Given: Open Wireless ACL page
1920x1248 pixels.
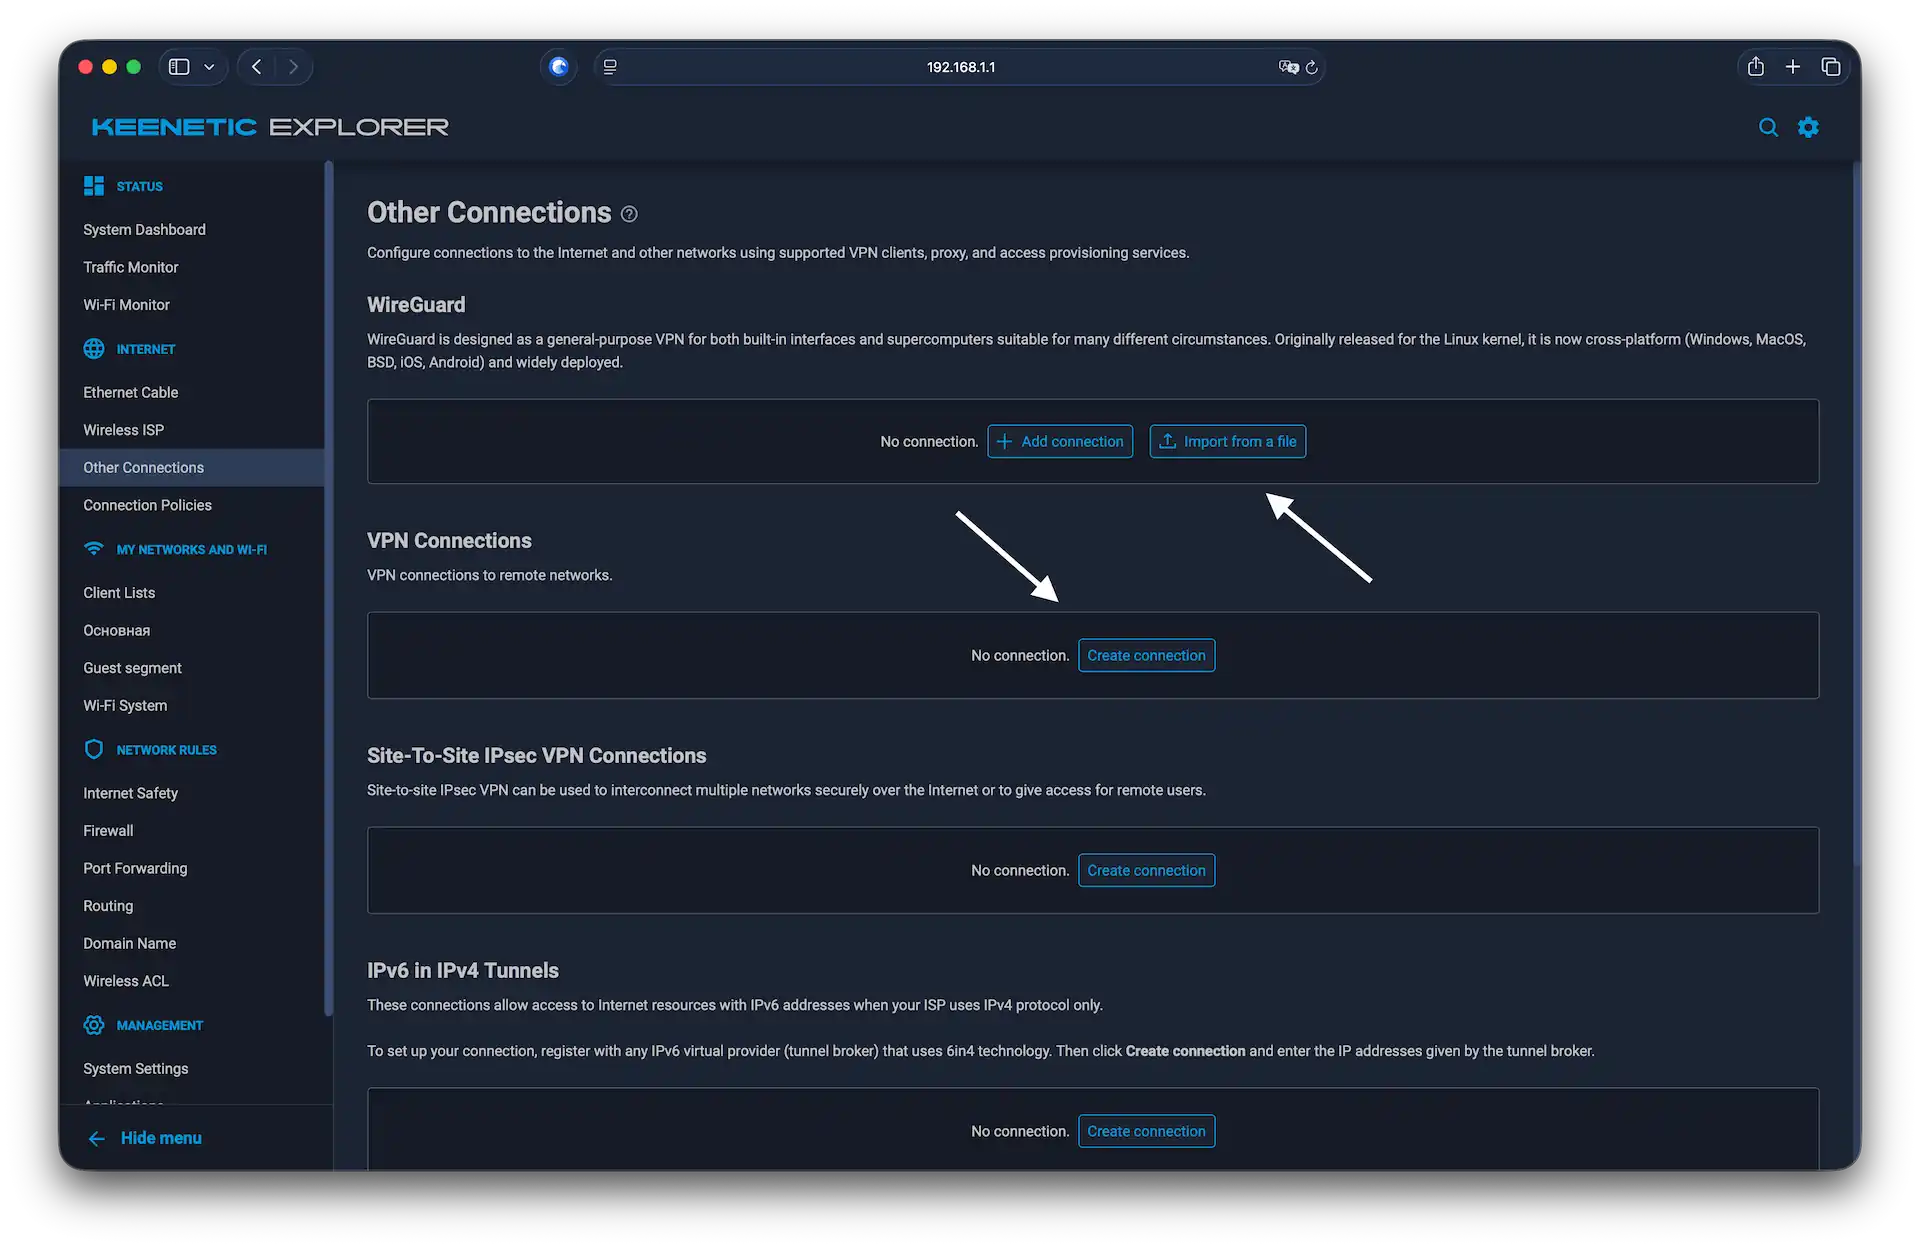Looking at the screenshot, I should (126, 981).
